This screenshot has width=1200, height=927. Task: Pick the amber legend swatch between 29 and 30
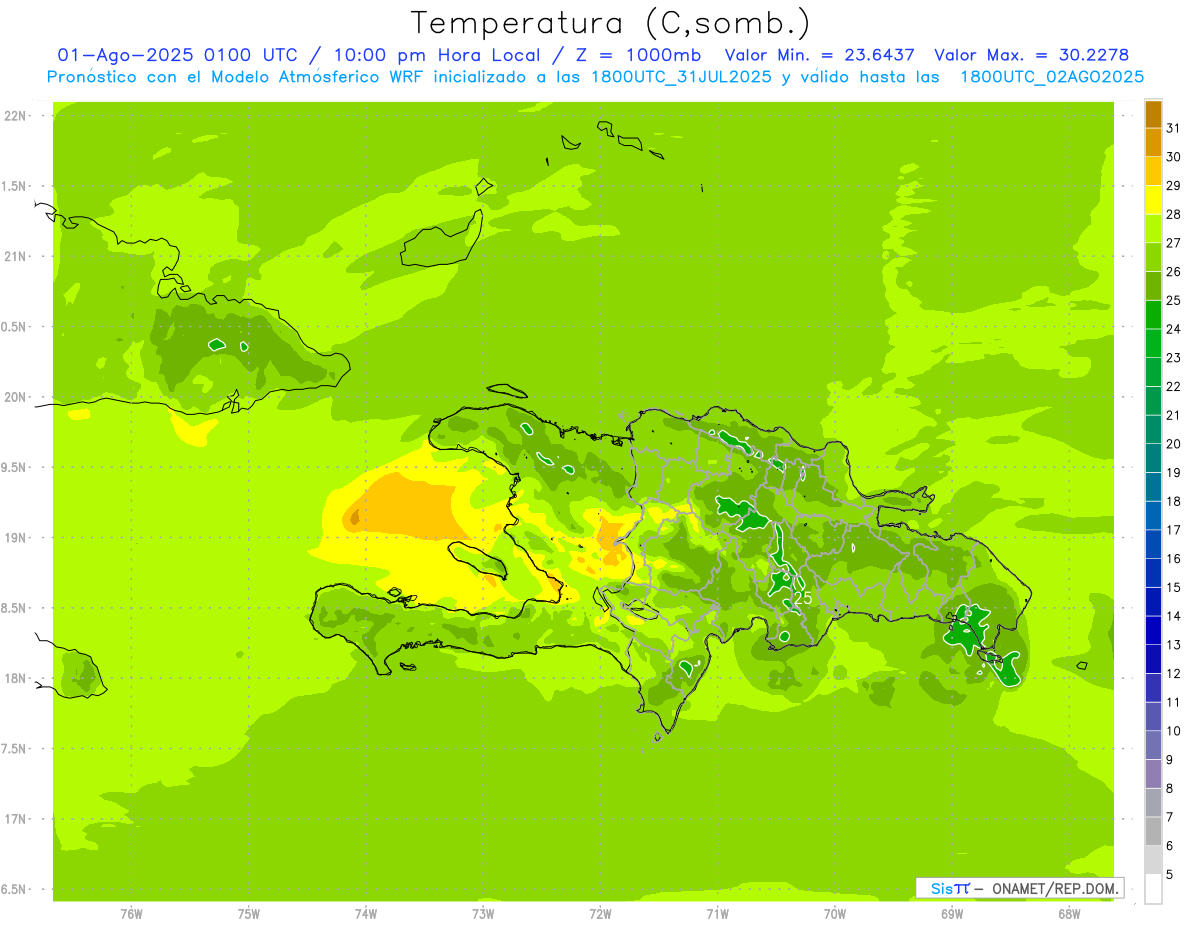[1153, 171]
